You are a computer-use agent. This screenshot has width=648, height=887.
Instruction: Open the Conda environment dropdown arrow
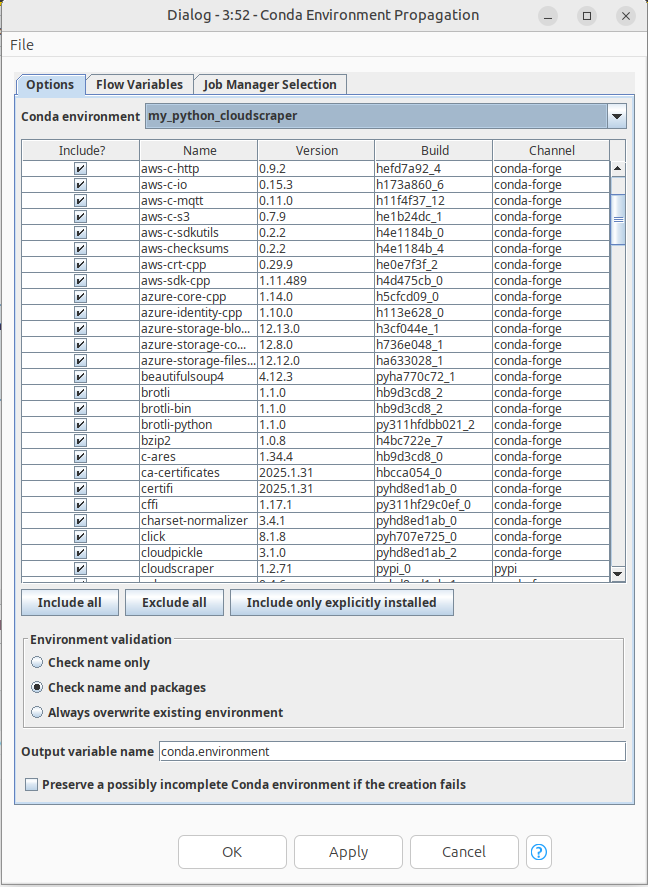point(617,117)
